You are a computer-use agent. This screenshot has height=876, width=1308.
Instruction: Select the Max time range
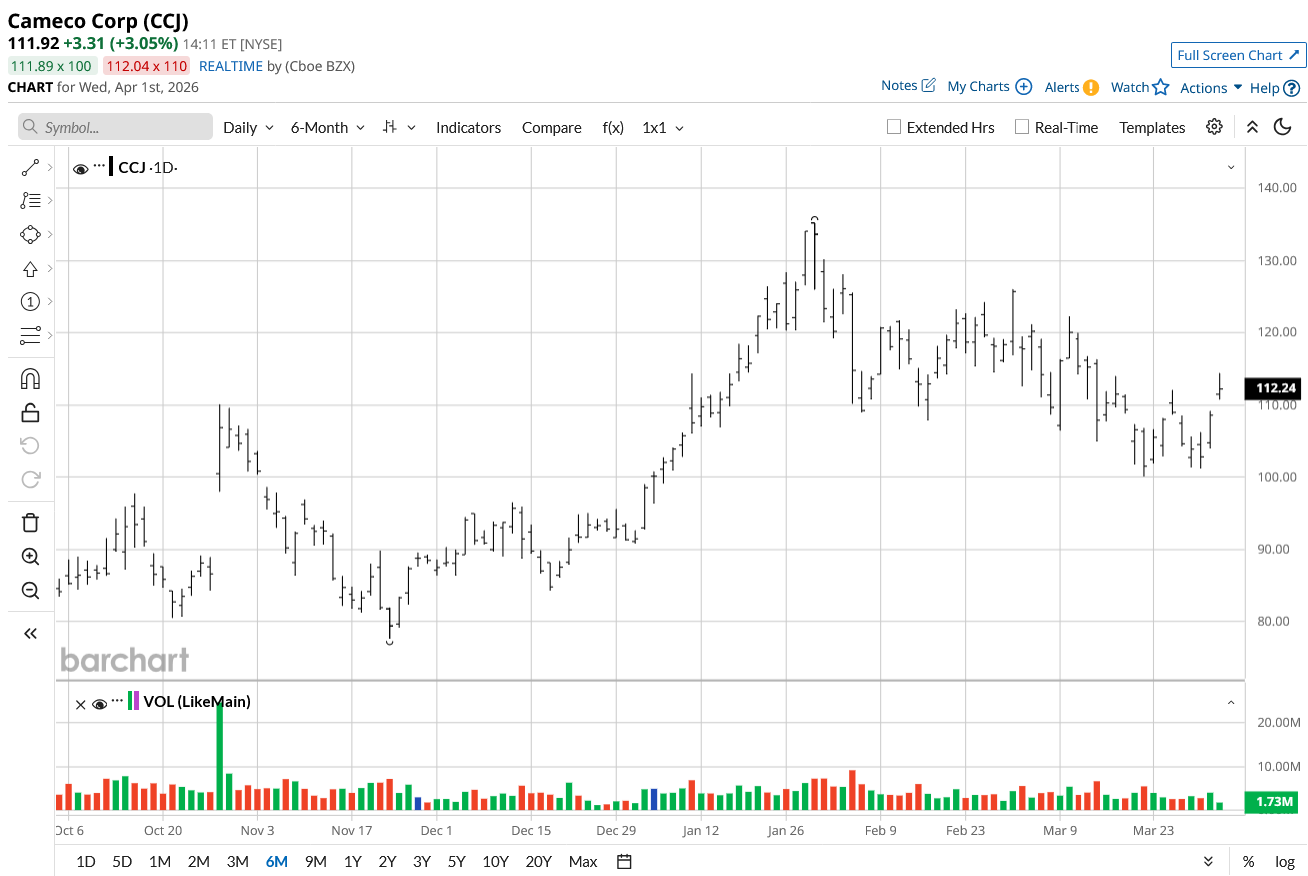(583, 861)
